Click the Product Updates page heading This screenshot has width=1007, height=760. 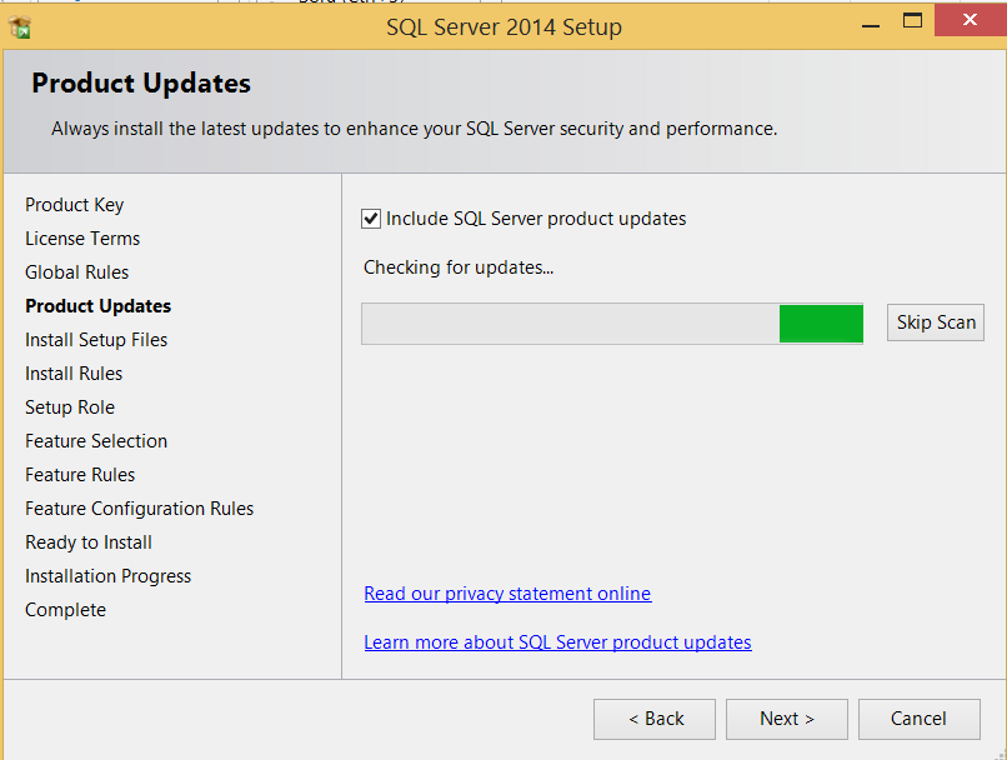point(141,84)
